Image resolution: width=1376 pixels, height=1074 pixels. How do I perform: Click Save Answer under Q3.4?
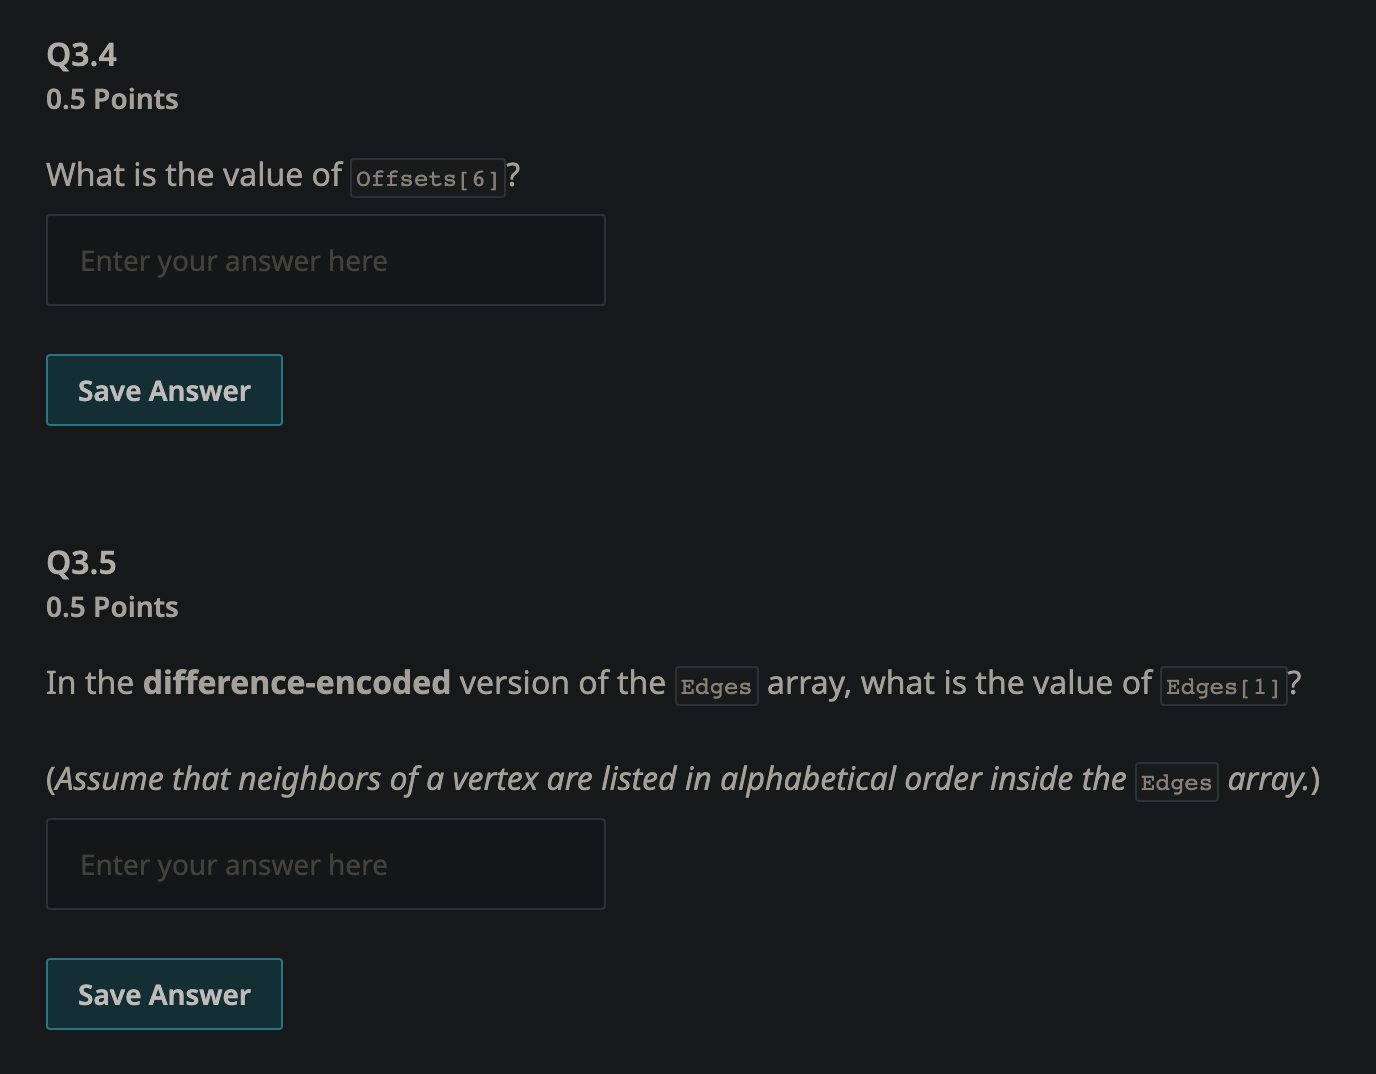(x=164, y=390)
